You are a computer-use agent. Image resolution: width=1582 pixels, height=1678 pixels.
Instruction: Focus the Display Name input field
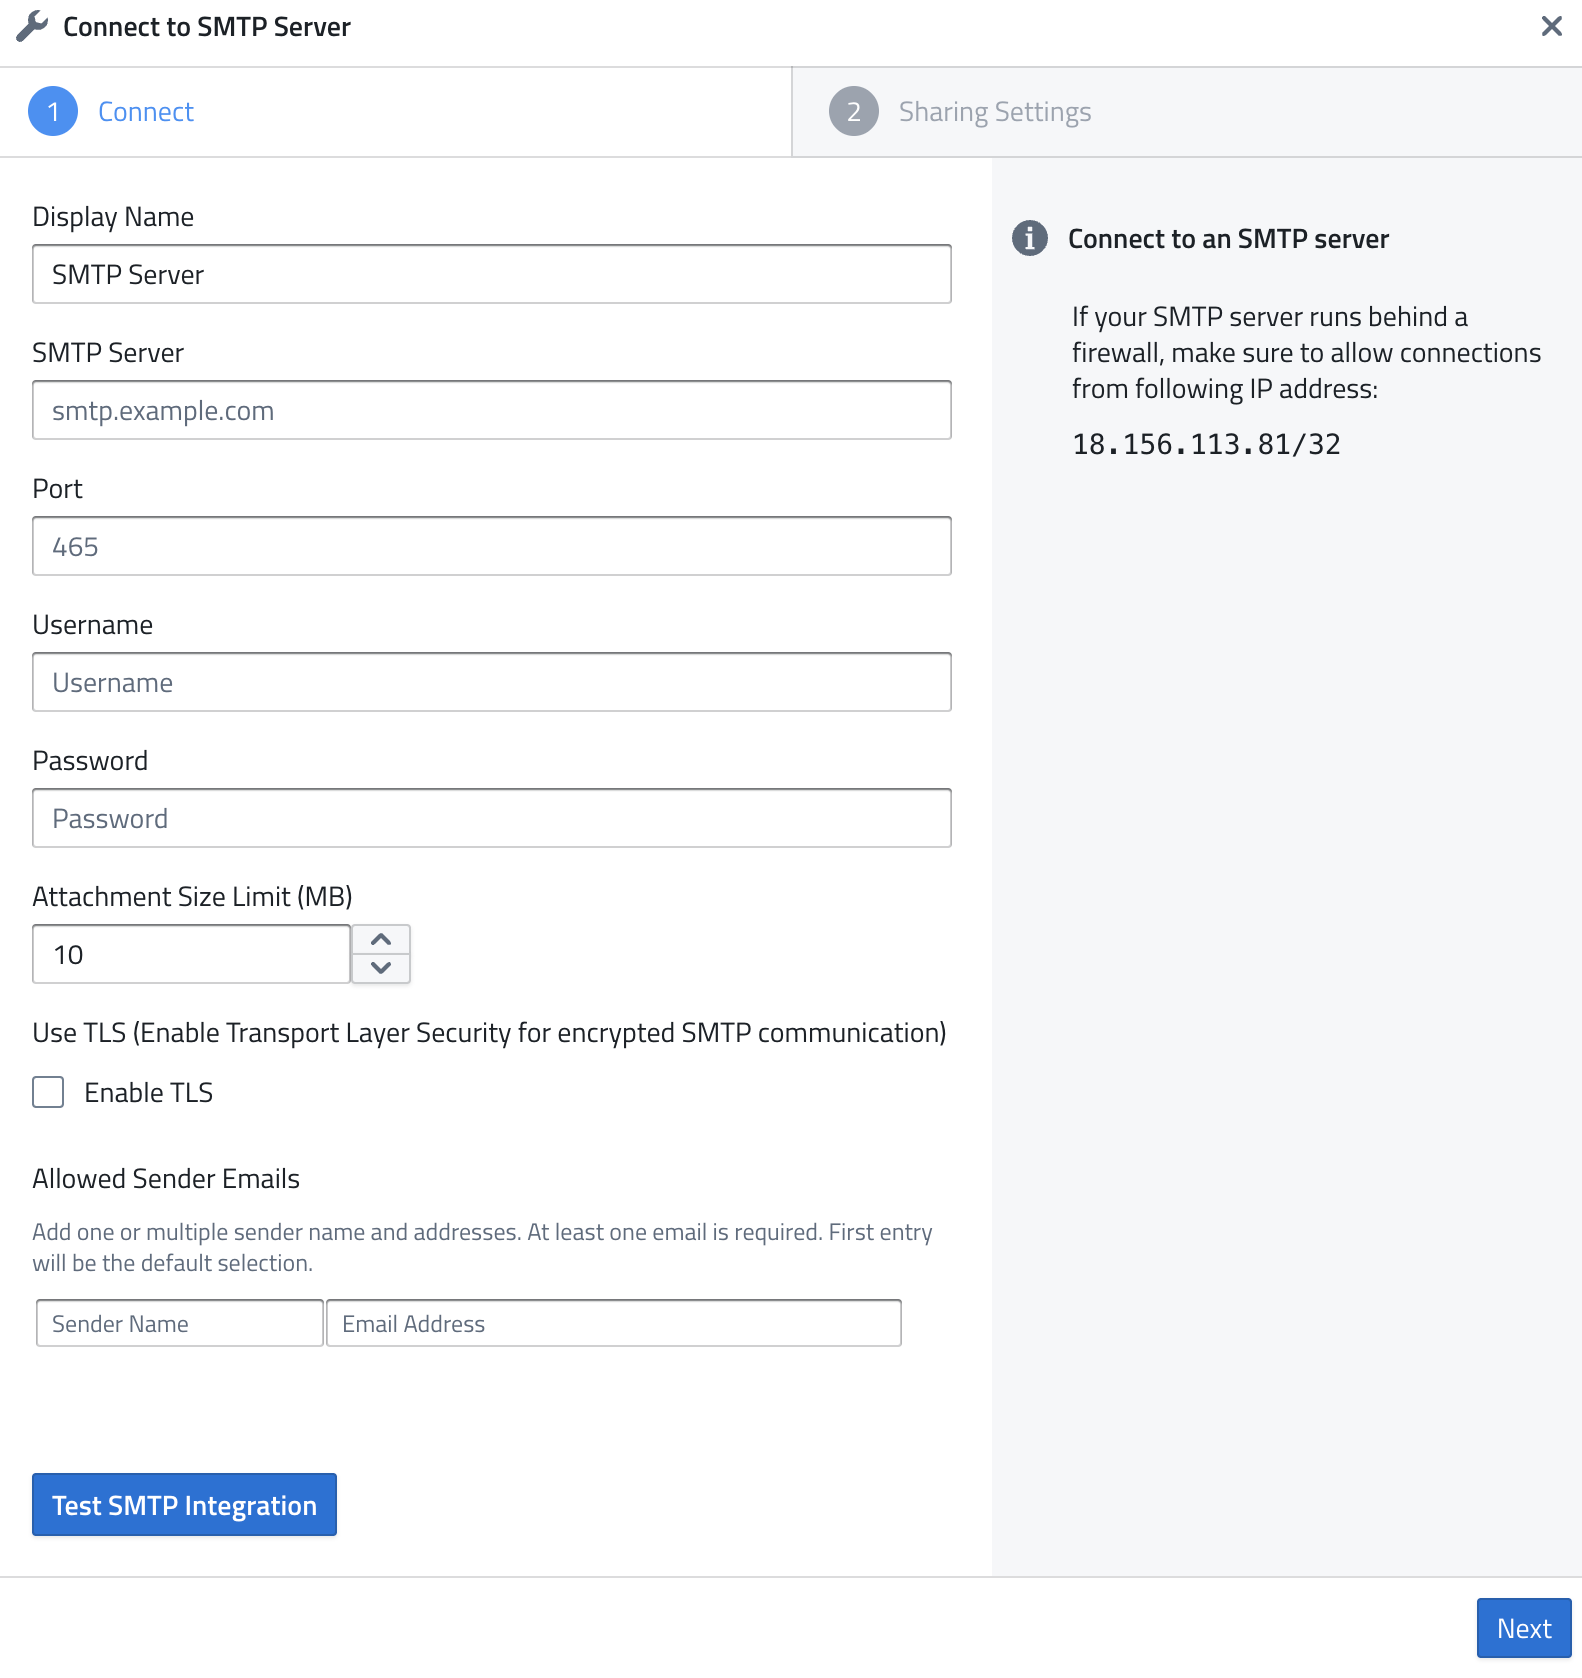[491, 275]
